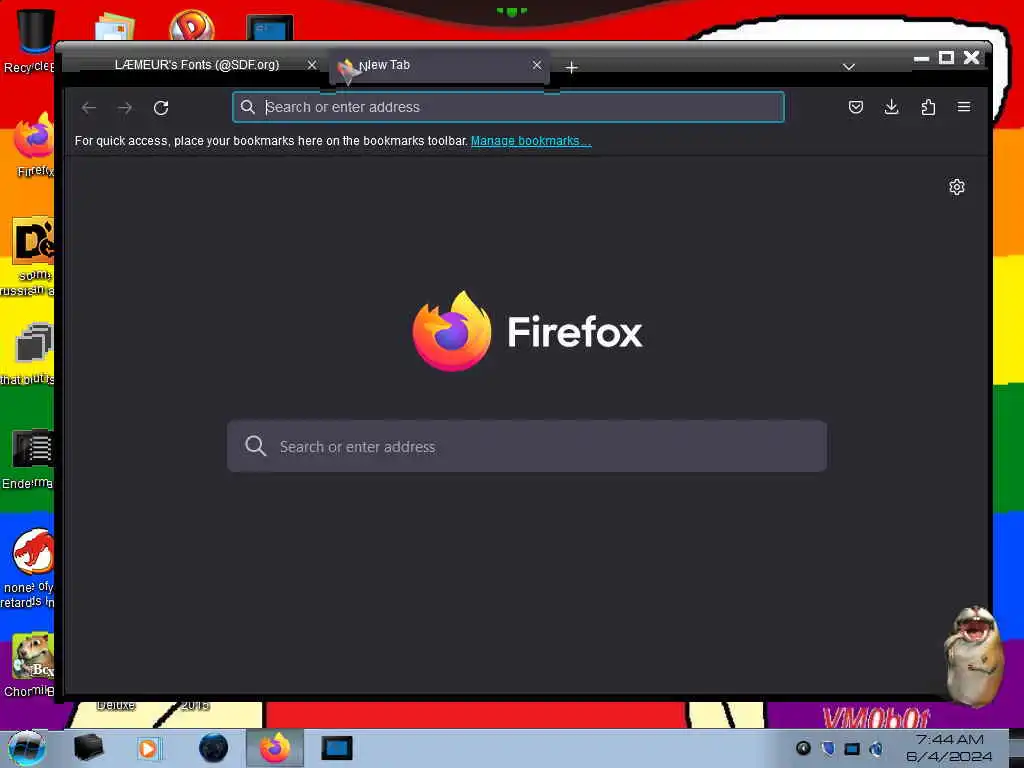Click the shield icon in system tray
This screenshot has width=1024, height=768.
tap(827, 748)
